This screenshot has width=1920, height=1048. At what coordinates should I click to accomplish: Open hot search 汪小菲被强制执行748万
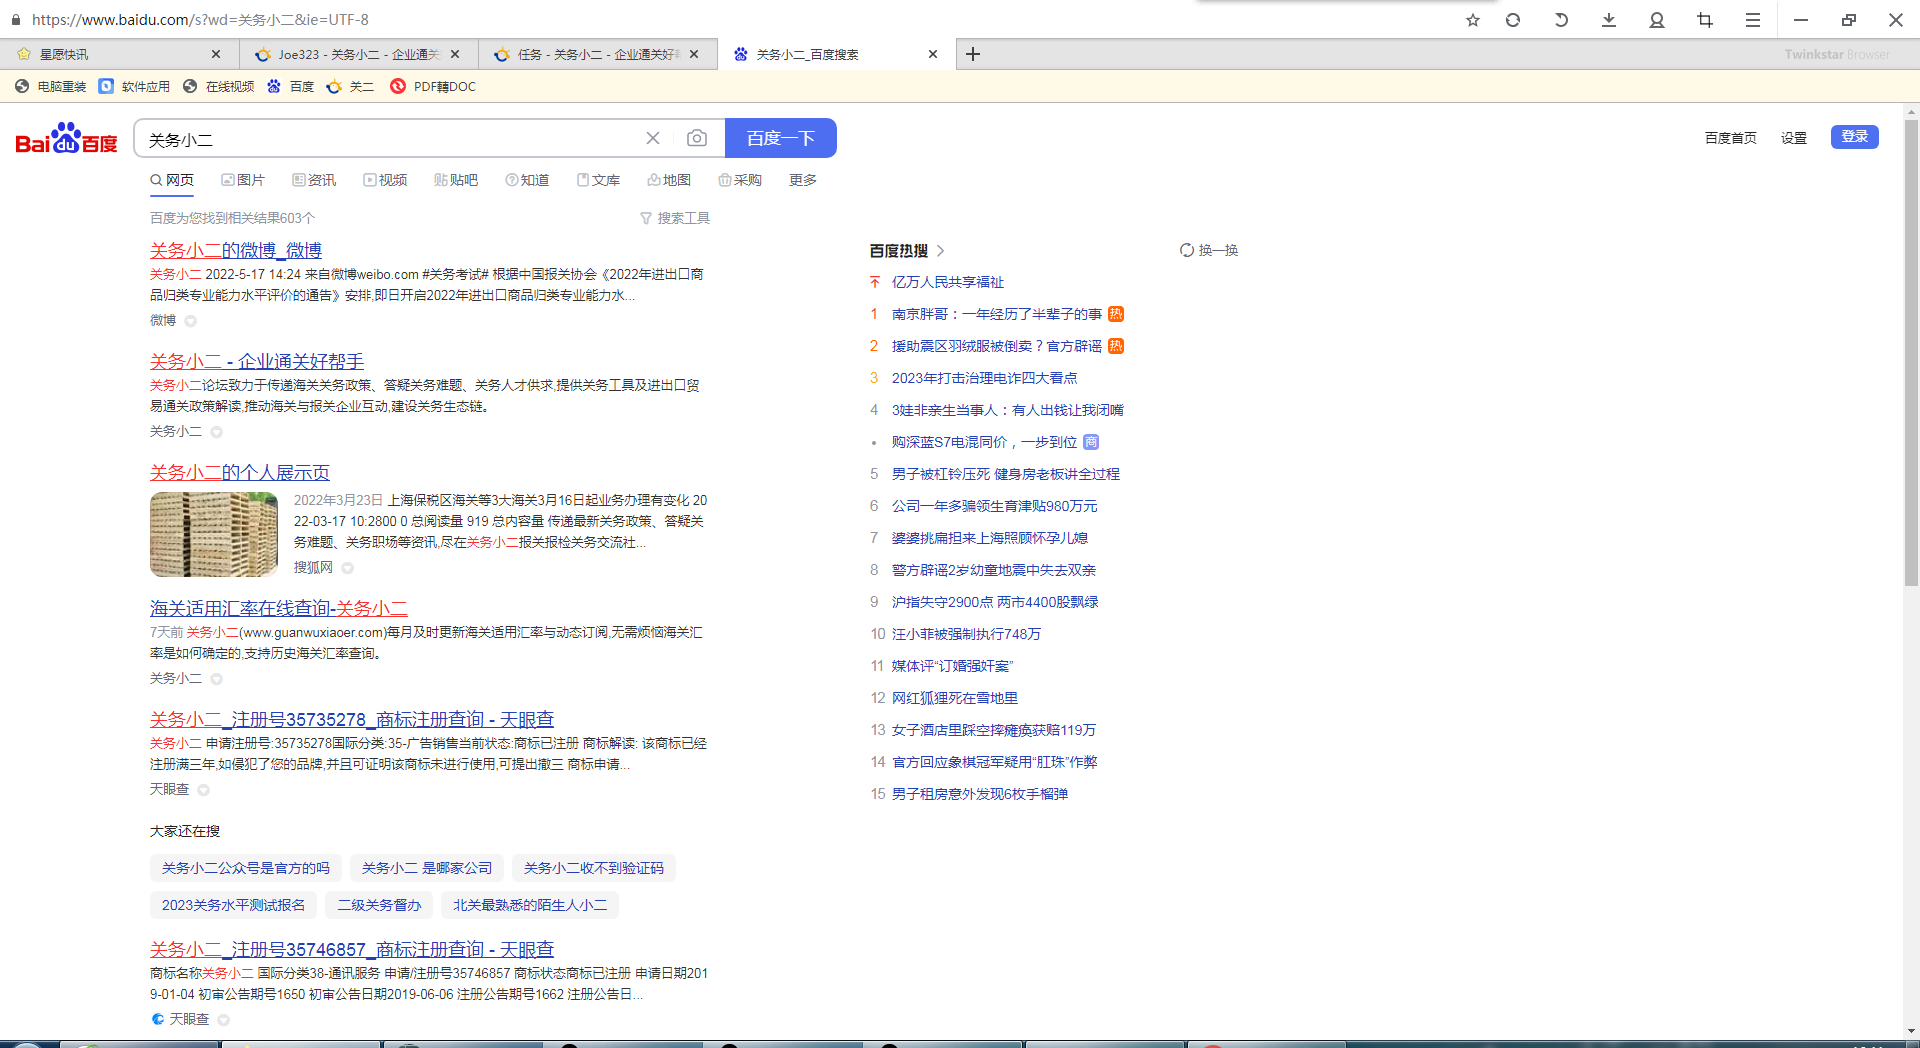966,634
